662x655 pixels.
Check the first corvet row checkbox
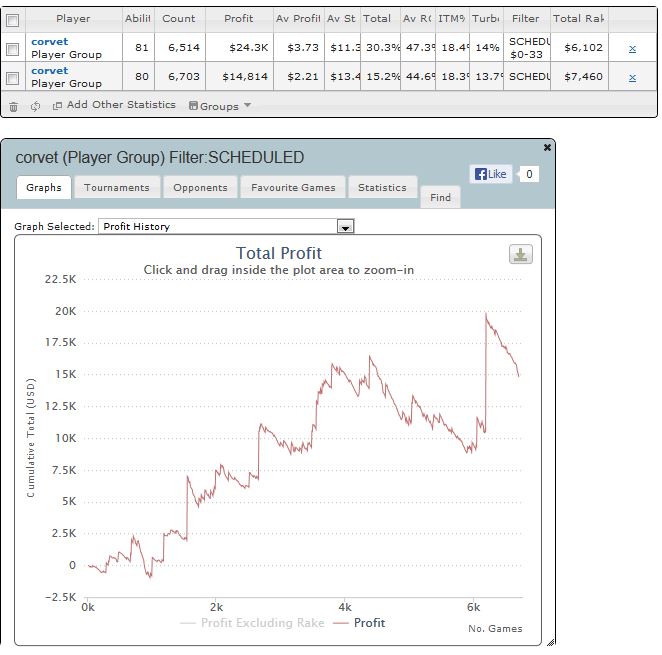tap(13, 48)
